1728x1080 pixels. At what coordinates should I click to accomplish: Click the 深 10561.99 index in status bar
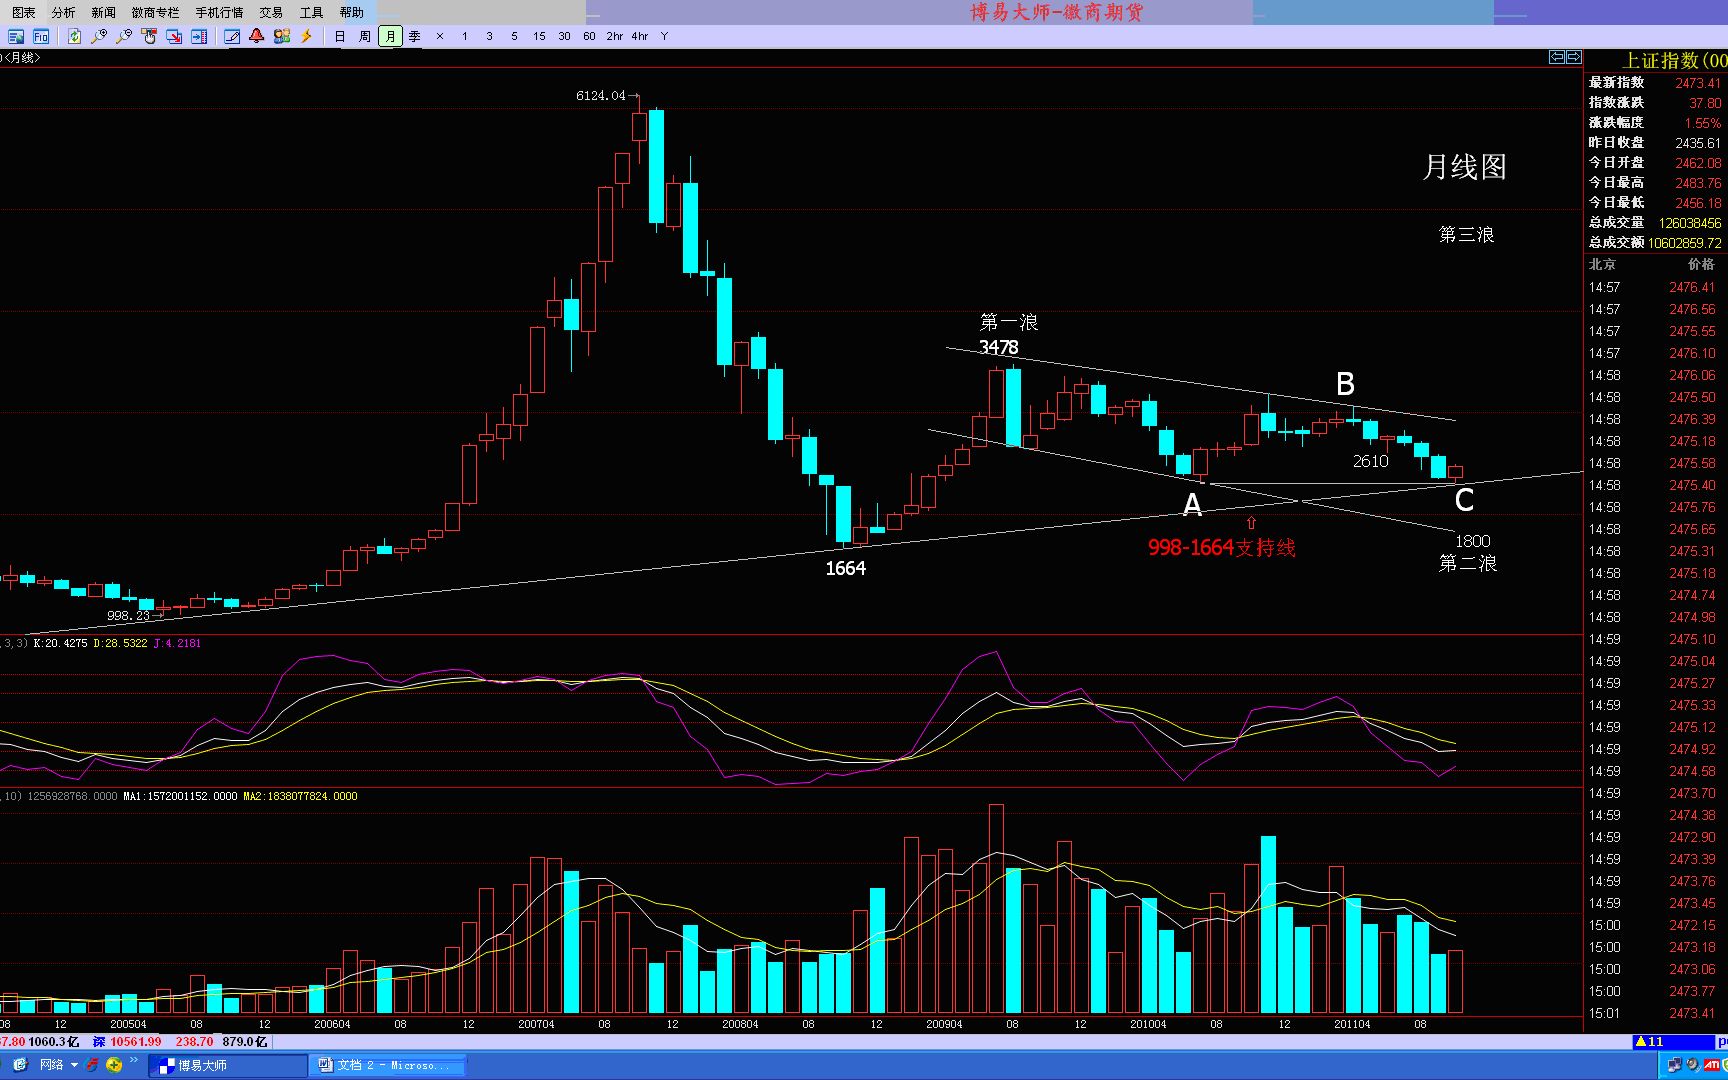(126, 1042)
